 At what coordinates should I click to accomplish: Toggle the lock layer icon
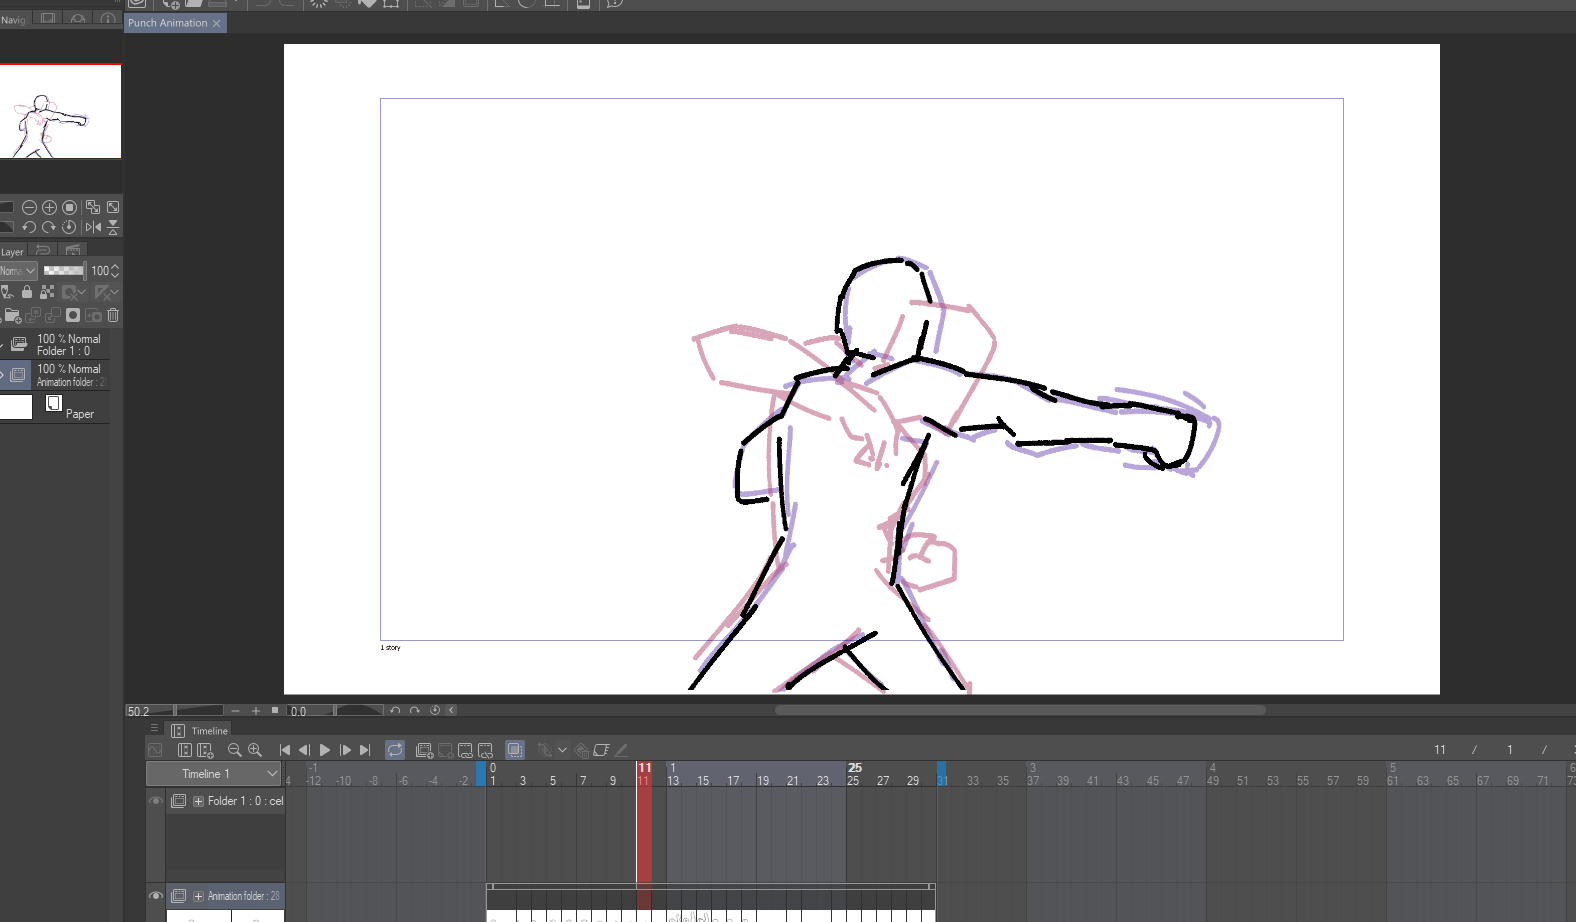(27, 292)
